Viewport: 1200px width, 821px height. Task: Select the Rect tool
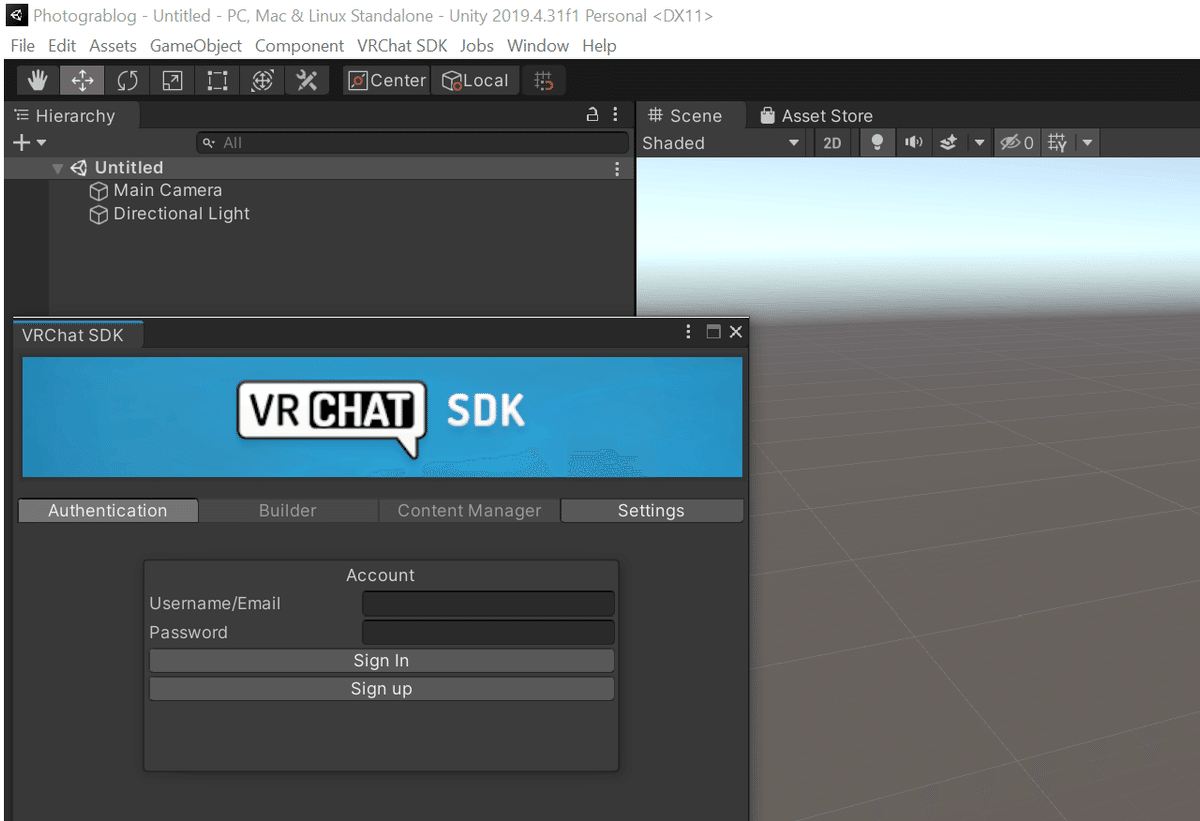point(217,80)
